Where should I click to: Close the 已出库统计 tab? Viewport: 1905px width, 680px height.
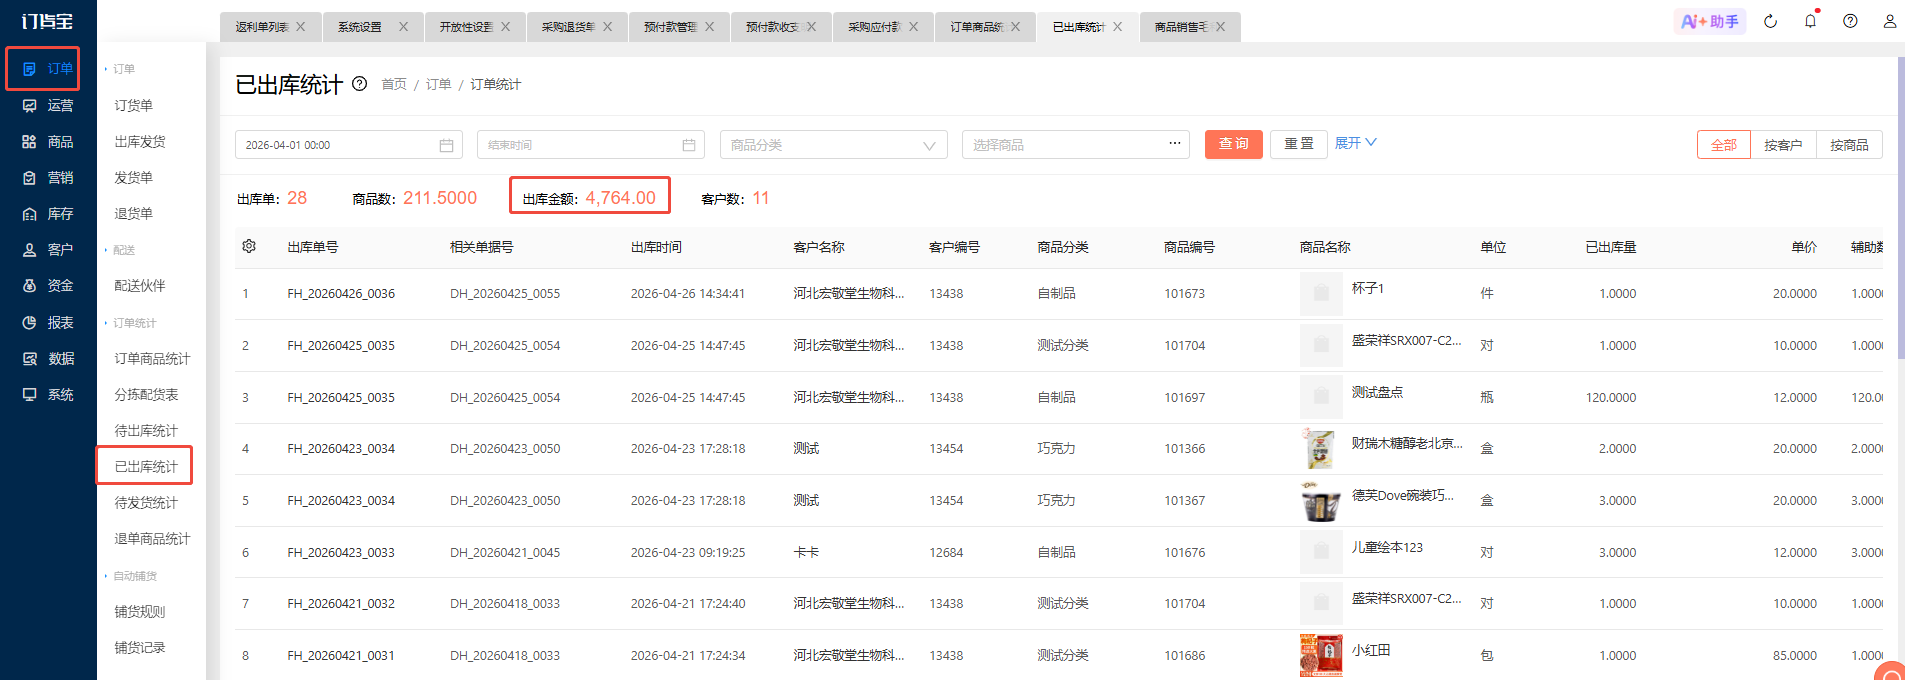(1117, 27)
